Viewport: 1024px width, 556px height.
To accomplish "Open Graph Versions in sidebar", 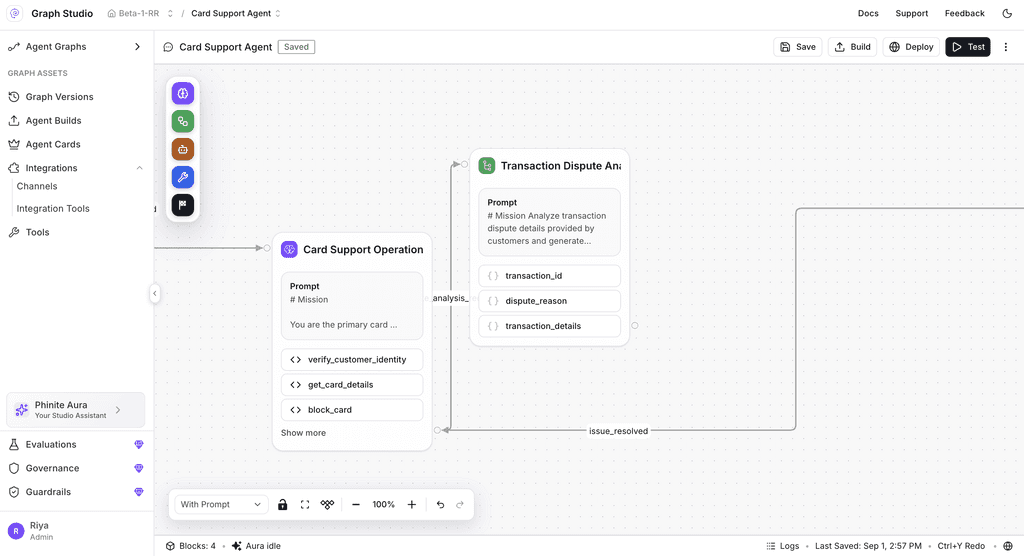I will (59, 97).
